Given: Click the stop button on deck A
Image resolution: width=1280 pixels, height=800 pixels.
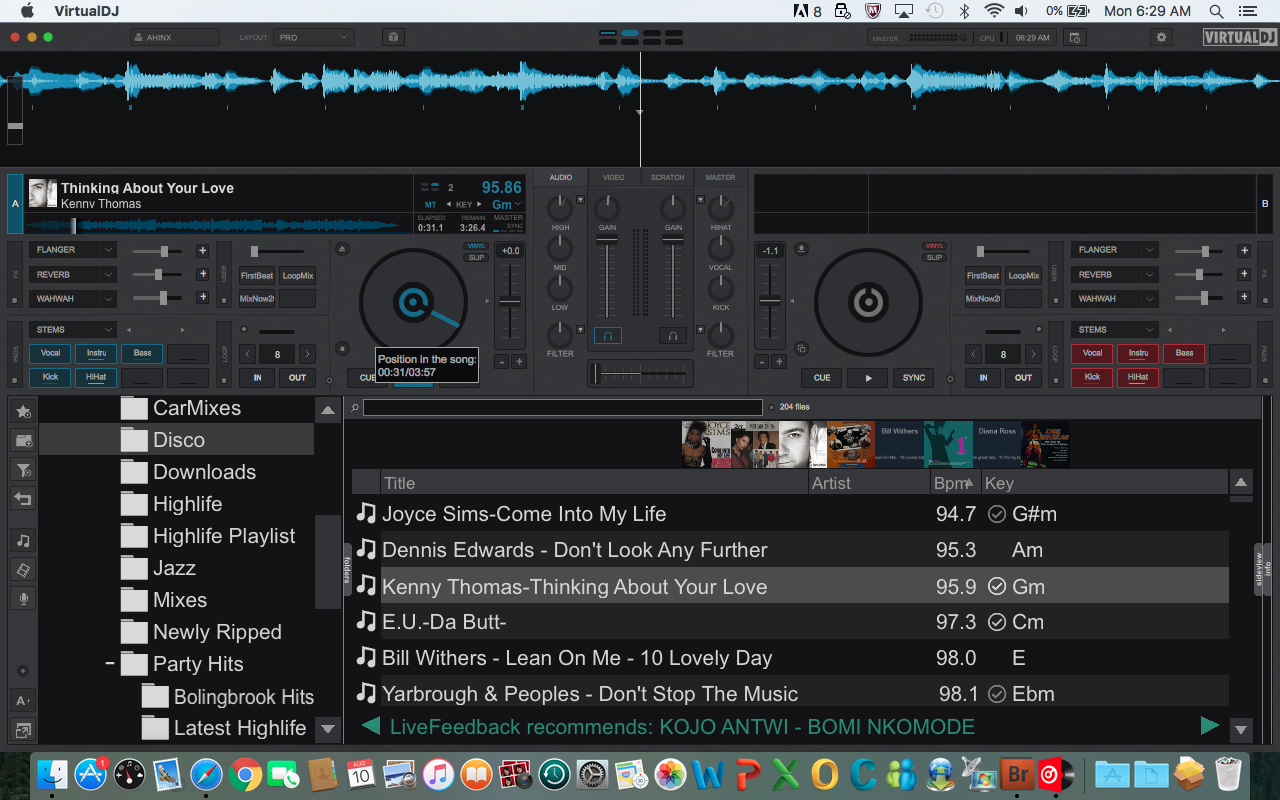Looking at the screenshot, I should (343, 348).
